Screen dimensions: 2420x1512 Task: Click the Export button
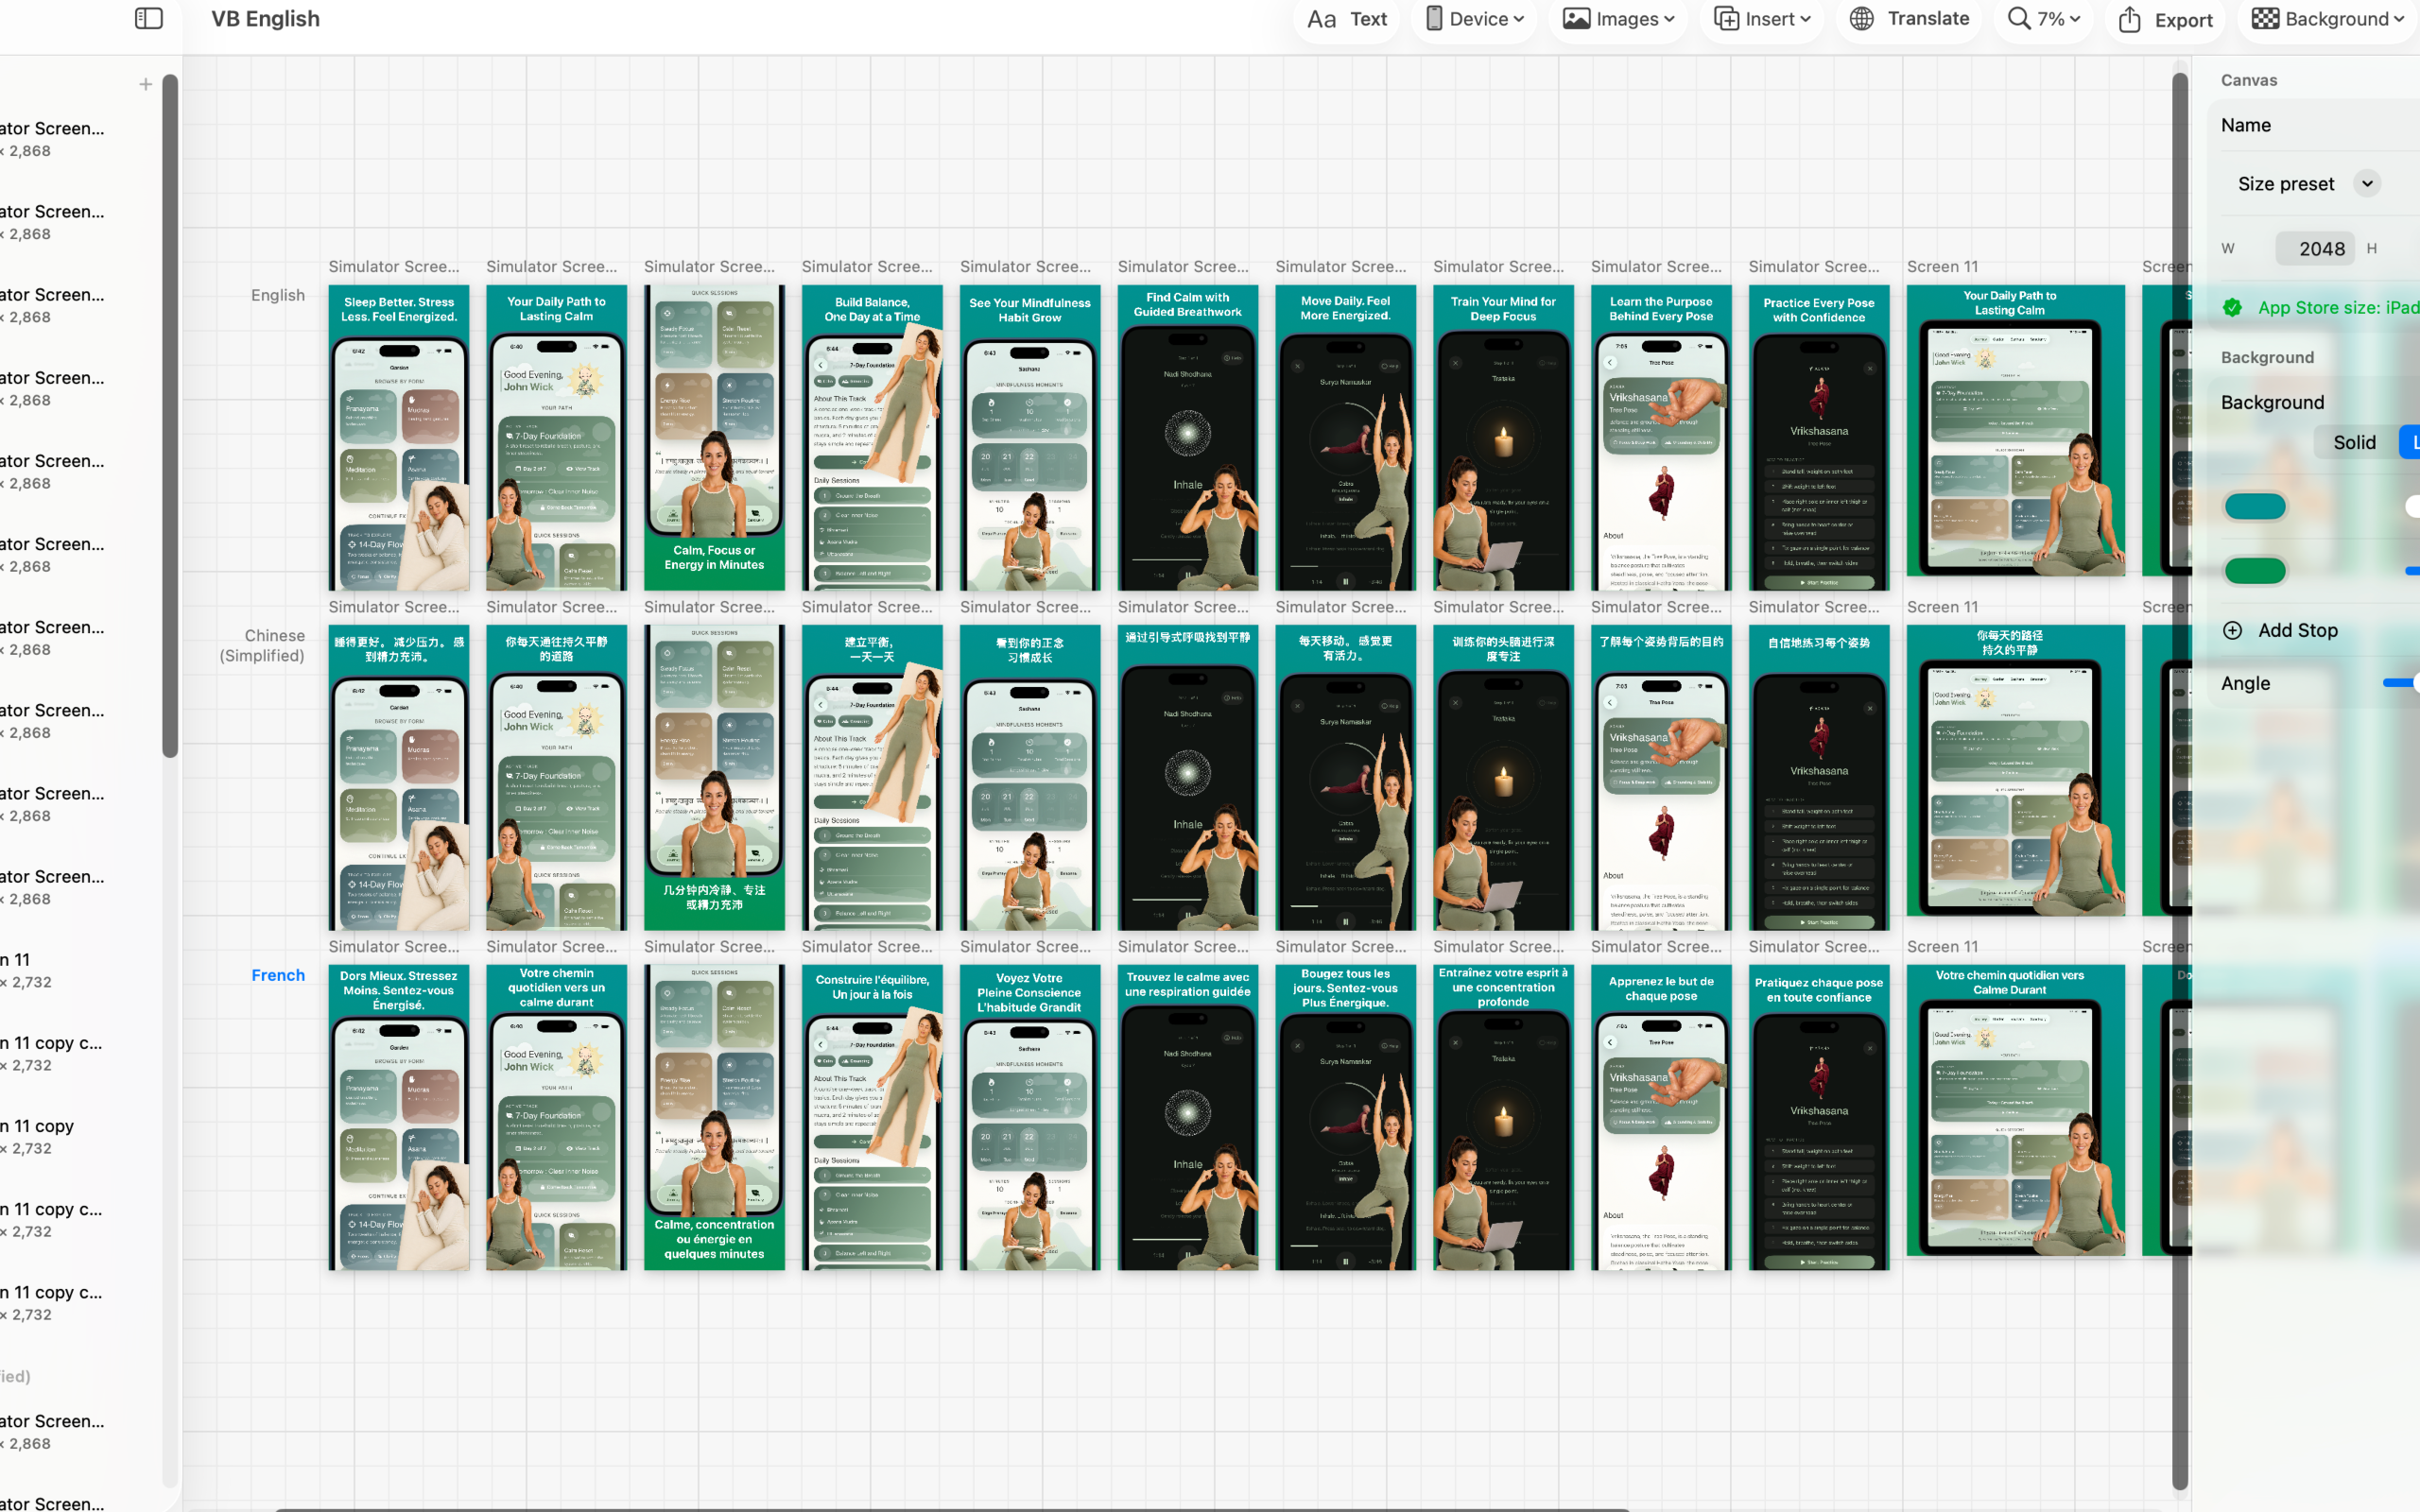click(x=2165, y=19)
